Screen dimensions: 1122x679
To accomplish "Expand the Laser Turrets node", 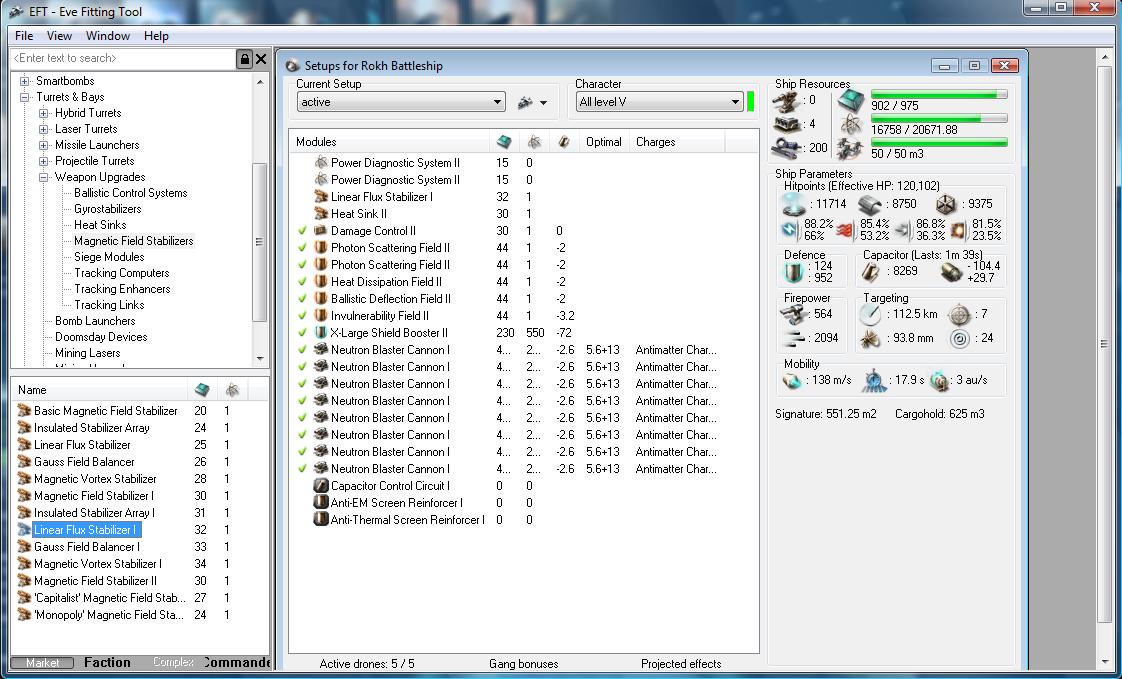I will click(44, 130).
